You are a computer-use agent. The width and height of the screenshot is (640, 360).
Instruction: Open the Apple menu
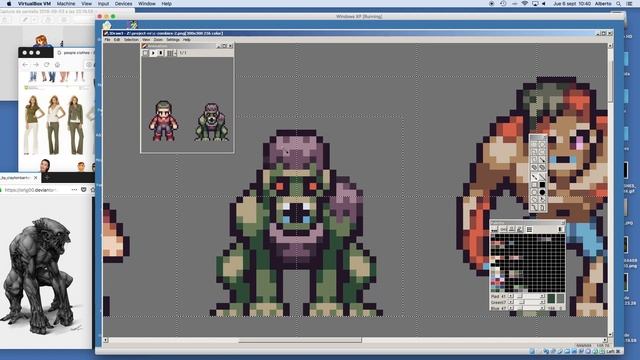pos(9,4)
